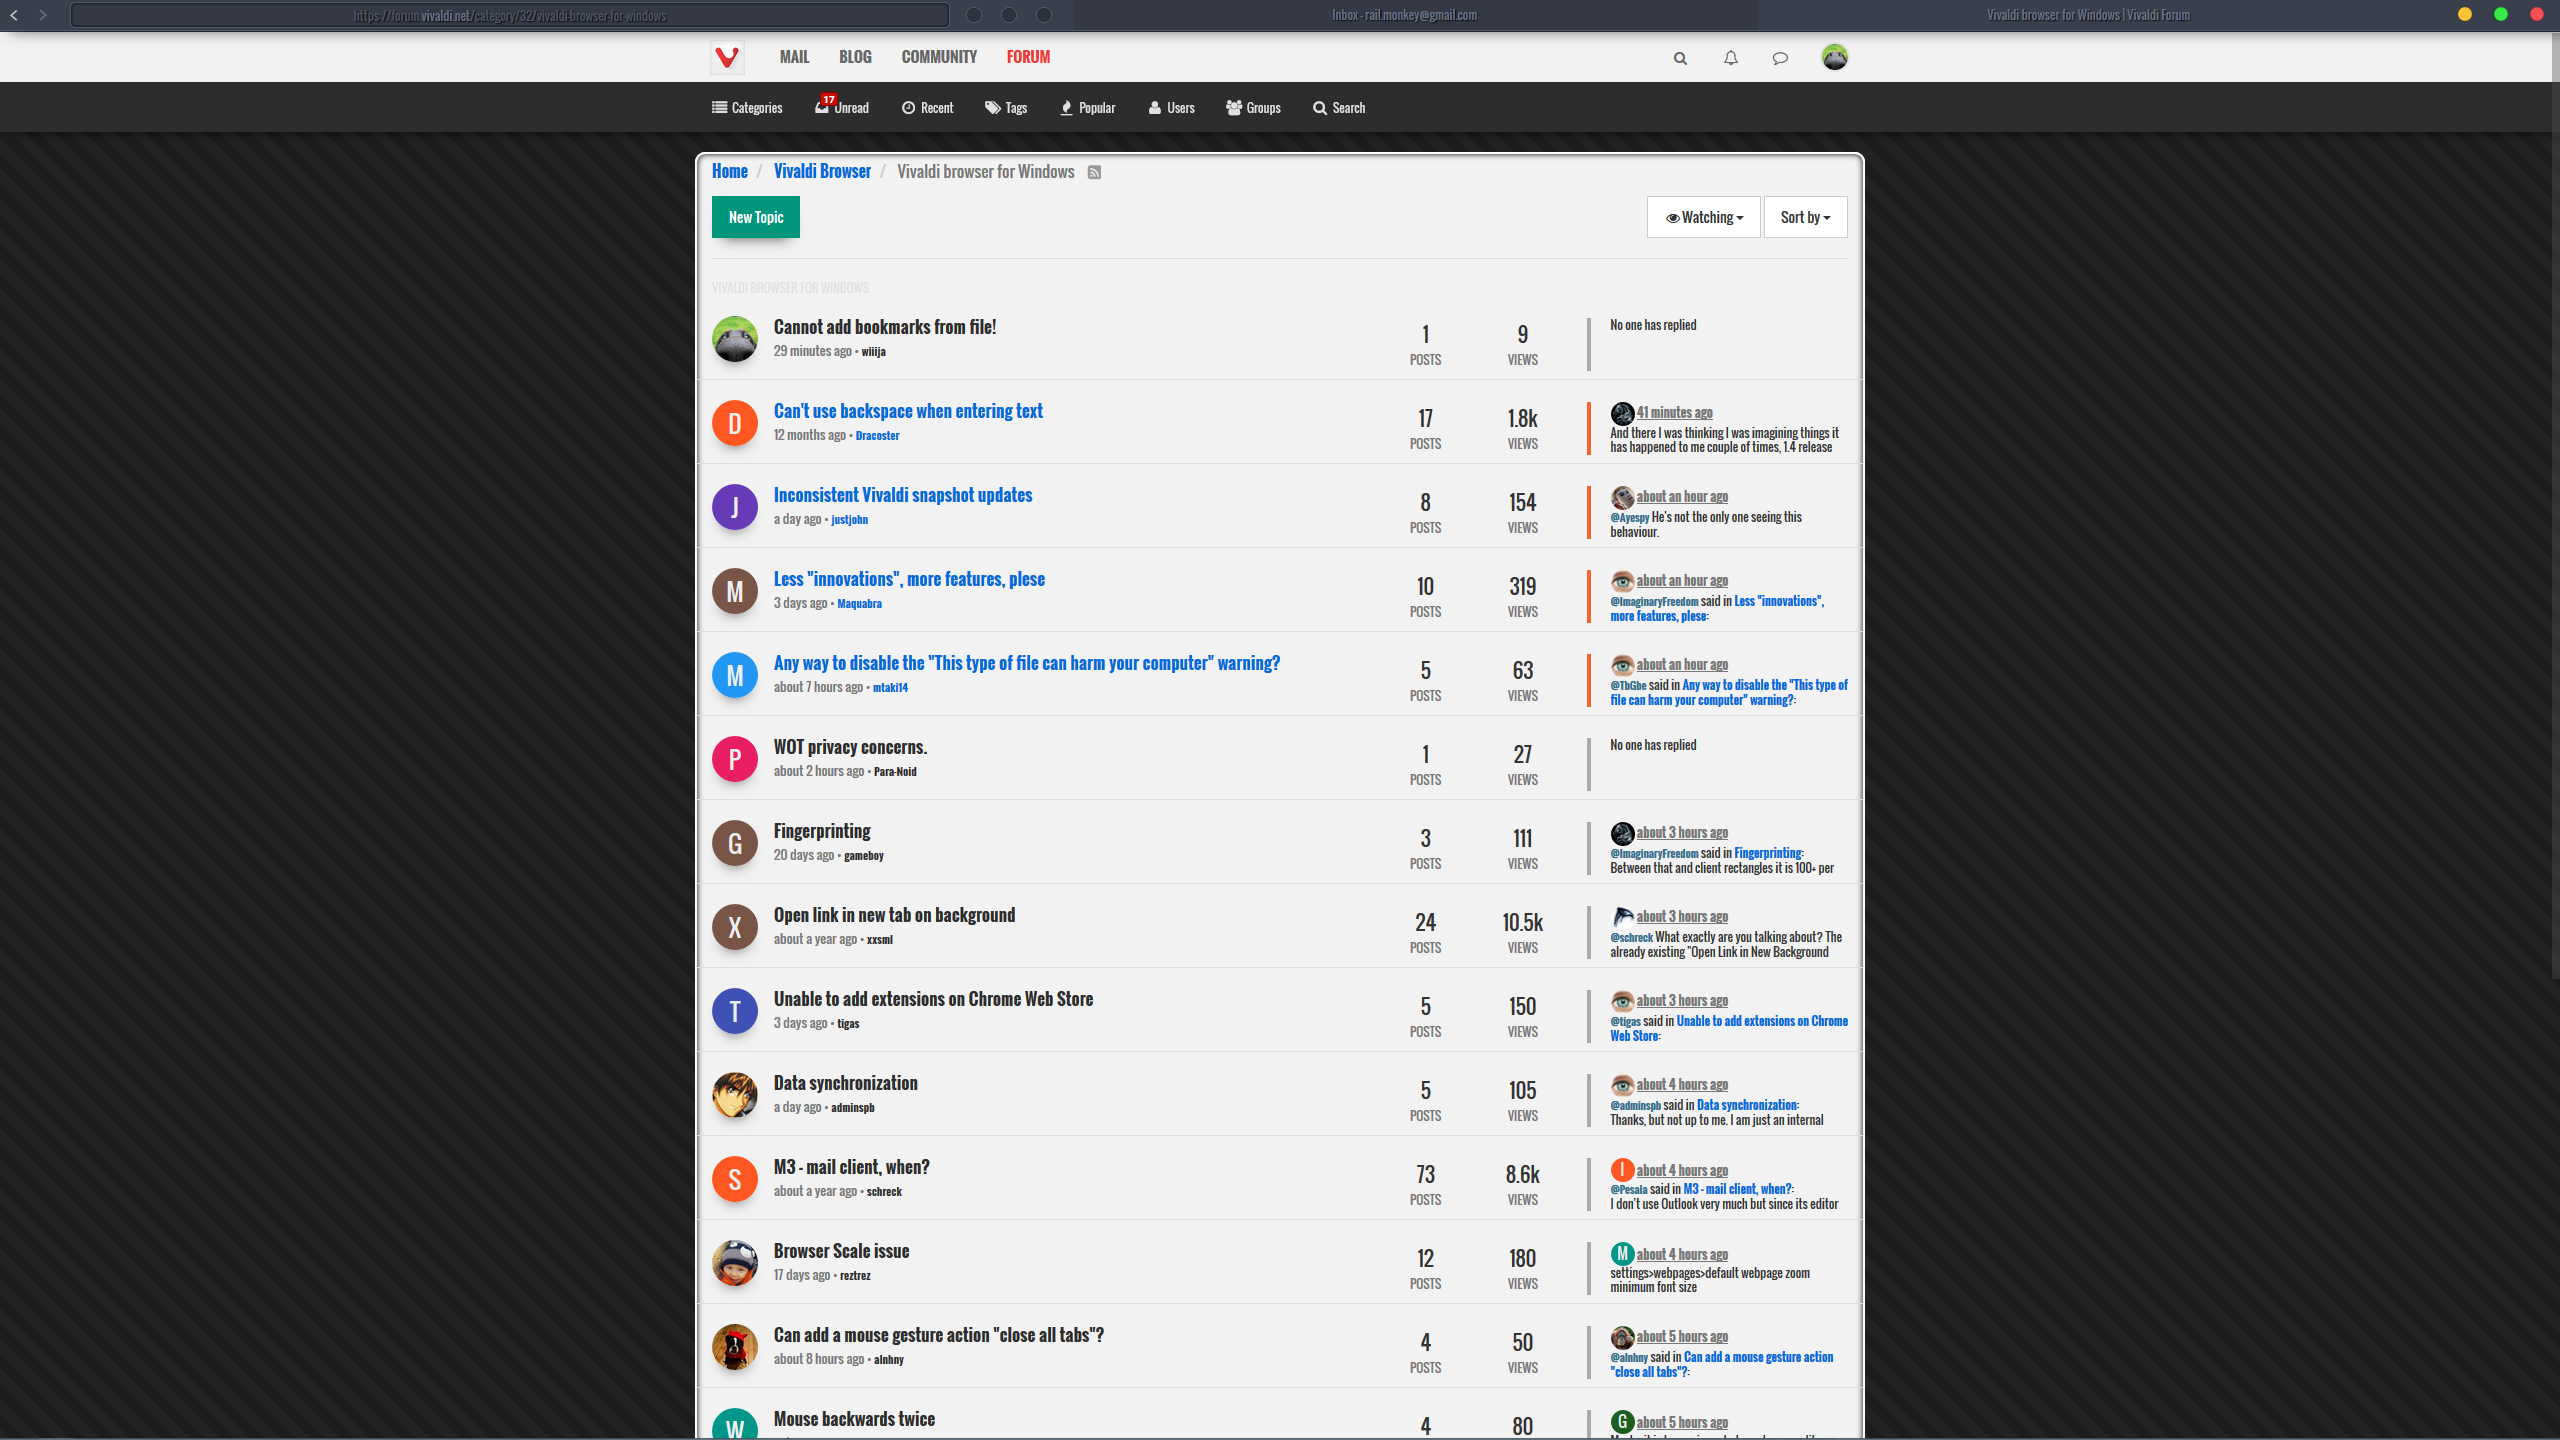Switch to Inbox rail.monkey tab
Image resolution: width=2560 pixels, height=1440 pixels.
tap(1404, 15)
